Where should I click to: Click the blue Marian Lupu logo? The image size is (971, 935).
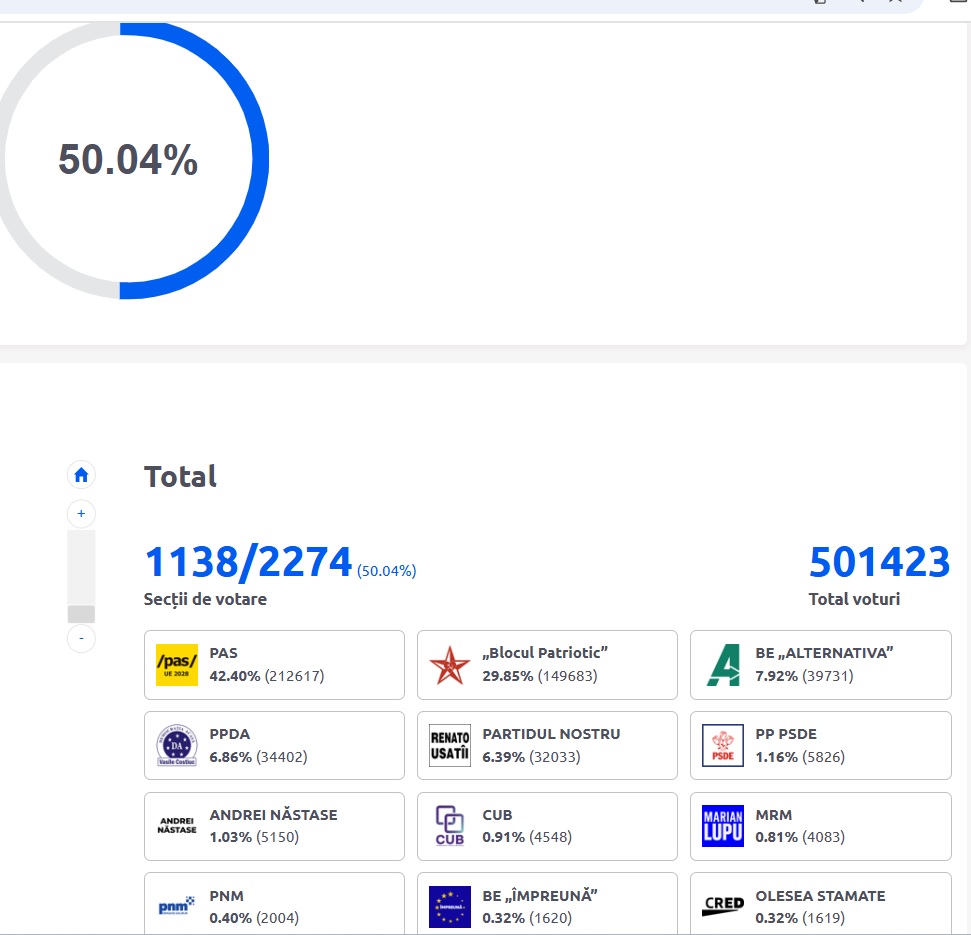[722, 826]
